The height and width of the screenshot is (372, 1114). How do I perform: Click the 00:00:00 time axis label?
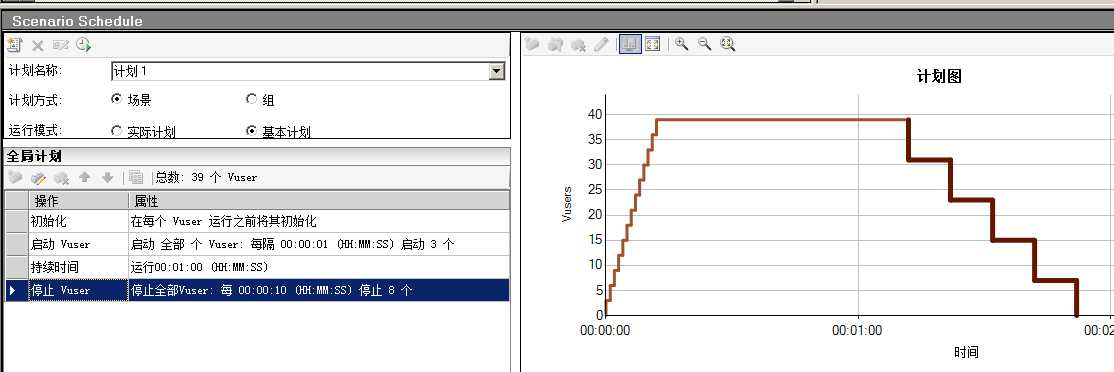pyautogui.click(x=605, y=330)
